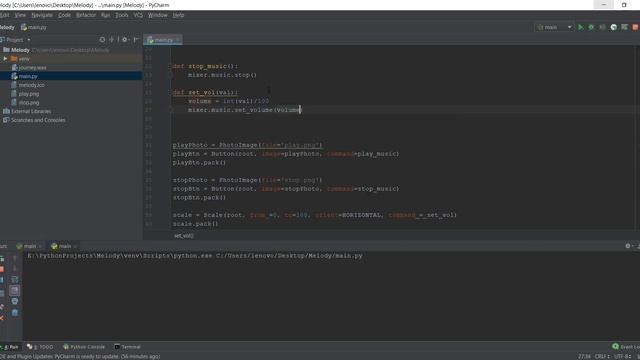Click the profiler icon in top toolbar

point(613,27)
